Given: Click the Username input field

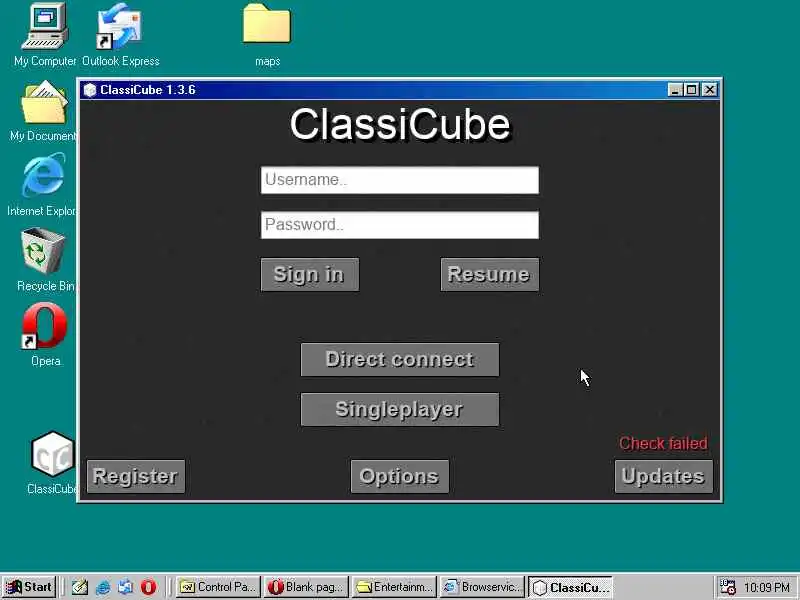Looking at the screenshot, I should coord(399,180).
